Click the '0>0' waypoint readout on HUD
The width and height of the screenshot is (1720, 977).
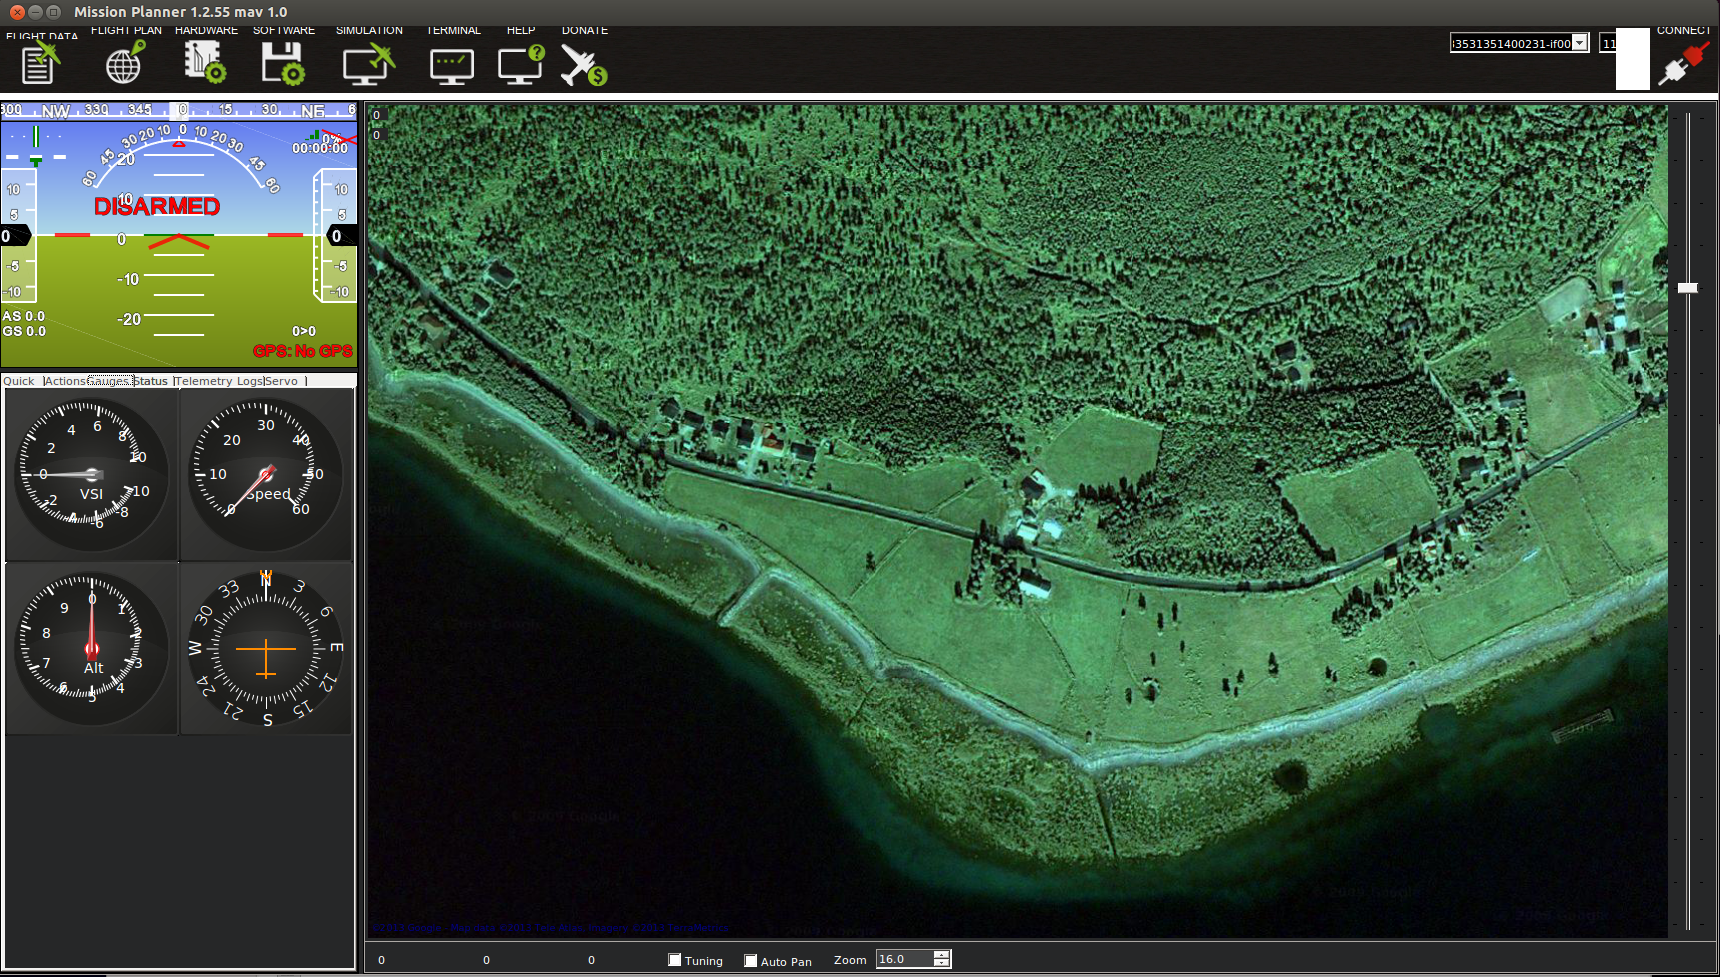pos(304,331)
